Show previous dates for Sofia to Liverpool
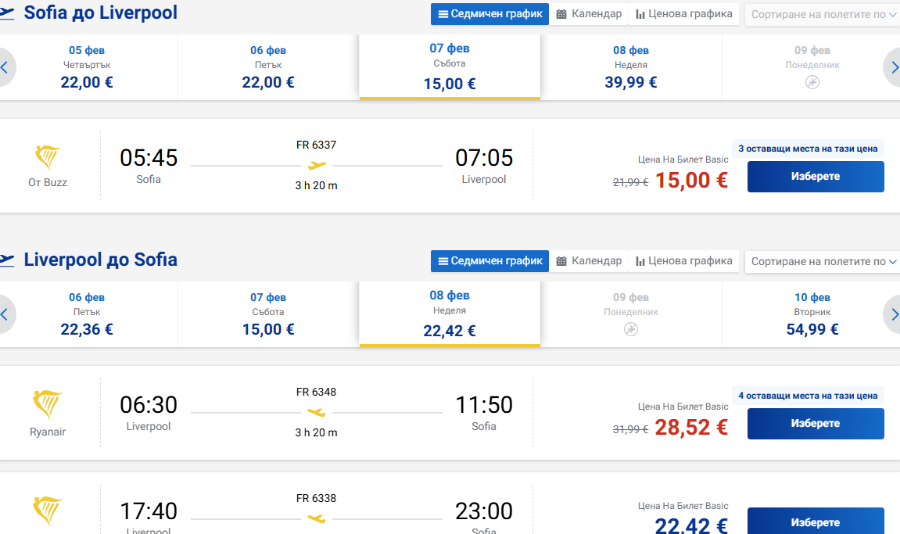 6,68
